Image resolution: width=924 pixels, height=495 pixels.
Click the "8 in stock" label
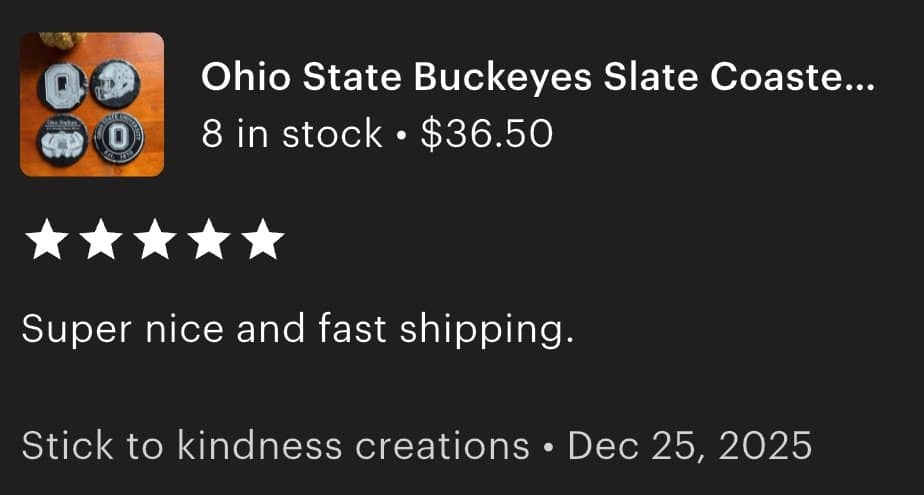pyautogui.click(x=292, y=133)
